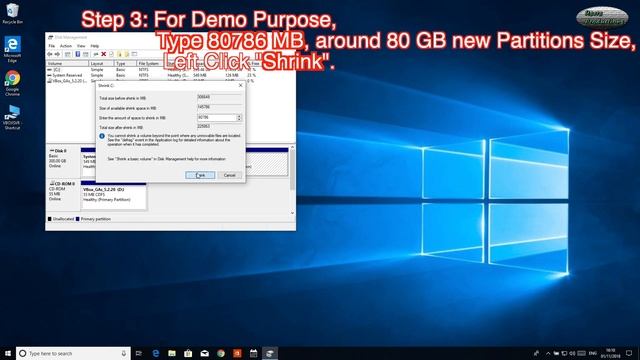This screenshot has height=360, width=640.
Task: Click the Type column header
Action: click(125, 64)
